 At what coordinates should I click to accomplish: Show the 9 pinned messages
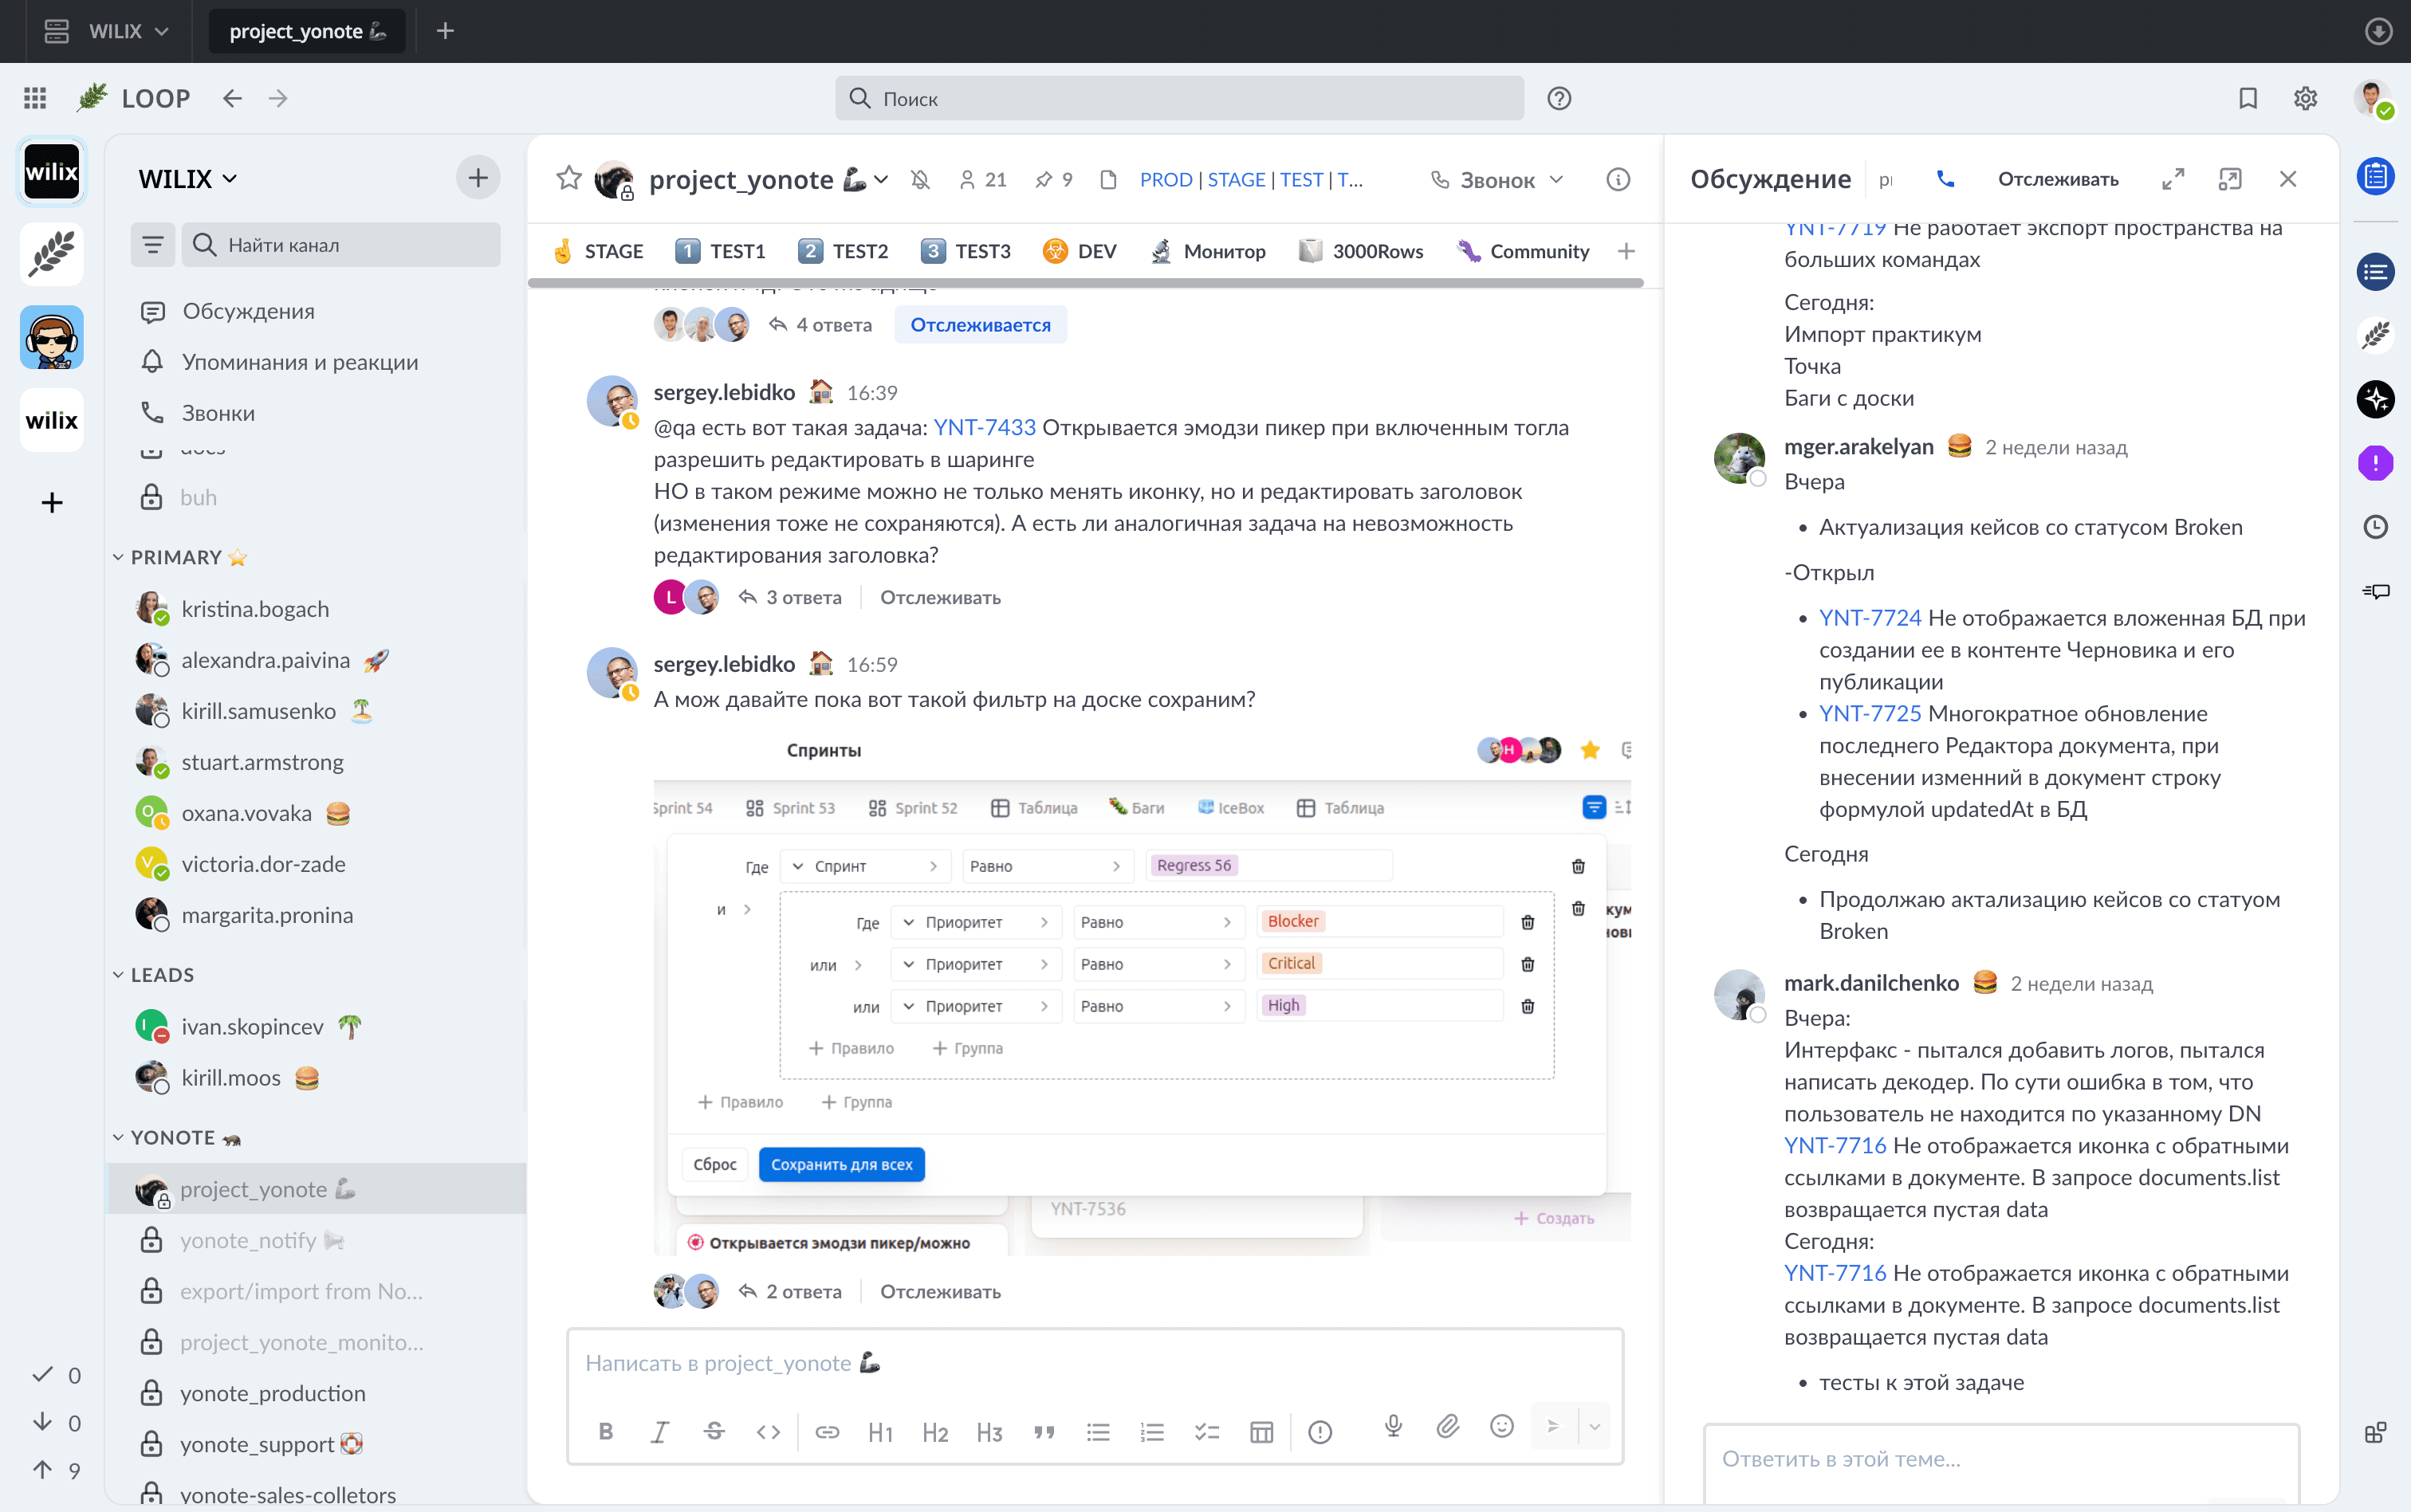coord(1054,180)
